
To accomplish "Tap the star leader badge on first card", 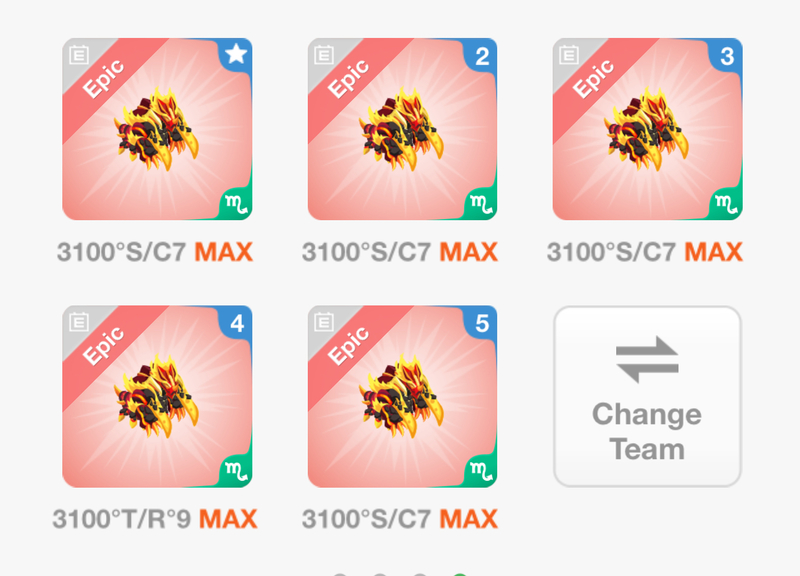I will click(236, 54).
